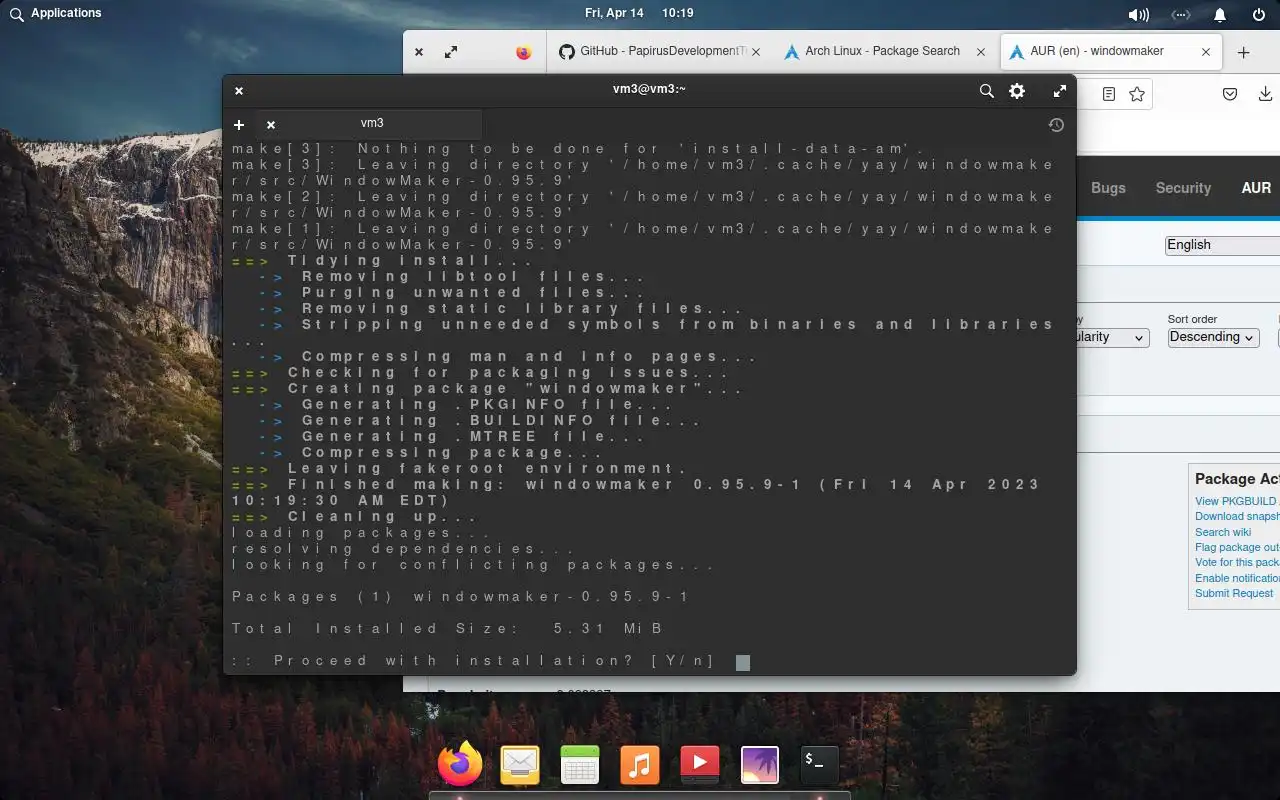Click 'looking for conflicting packages...' line
Viewport: 1280px width, 800px height.
point(474,565)
